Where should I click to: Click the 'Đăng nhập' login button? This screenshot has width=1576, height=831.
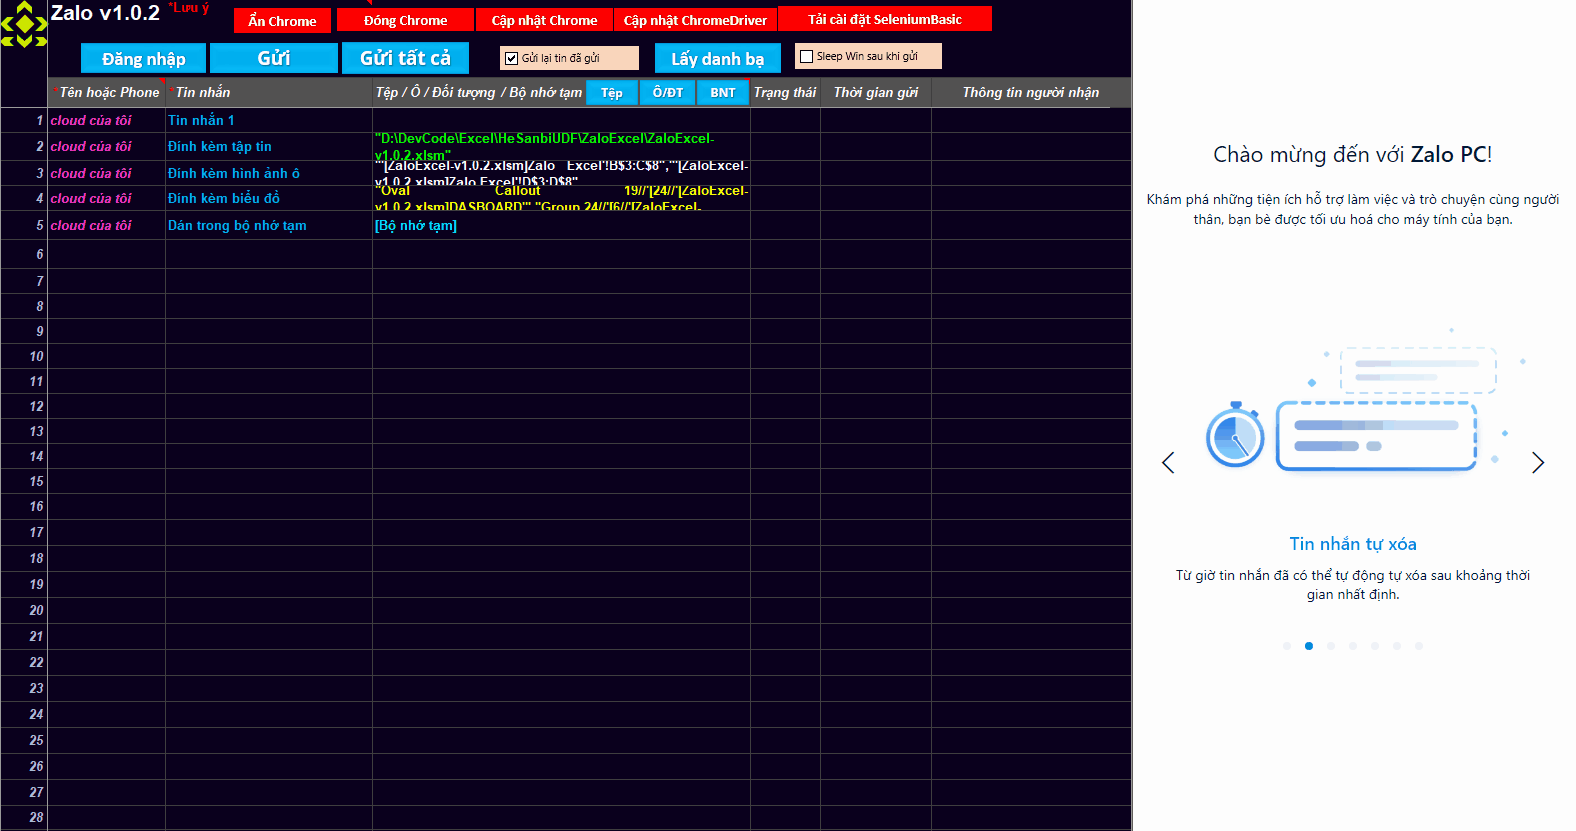coord(143,59)
